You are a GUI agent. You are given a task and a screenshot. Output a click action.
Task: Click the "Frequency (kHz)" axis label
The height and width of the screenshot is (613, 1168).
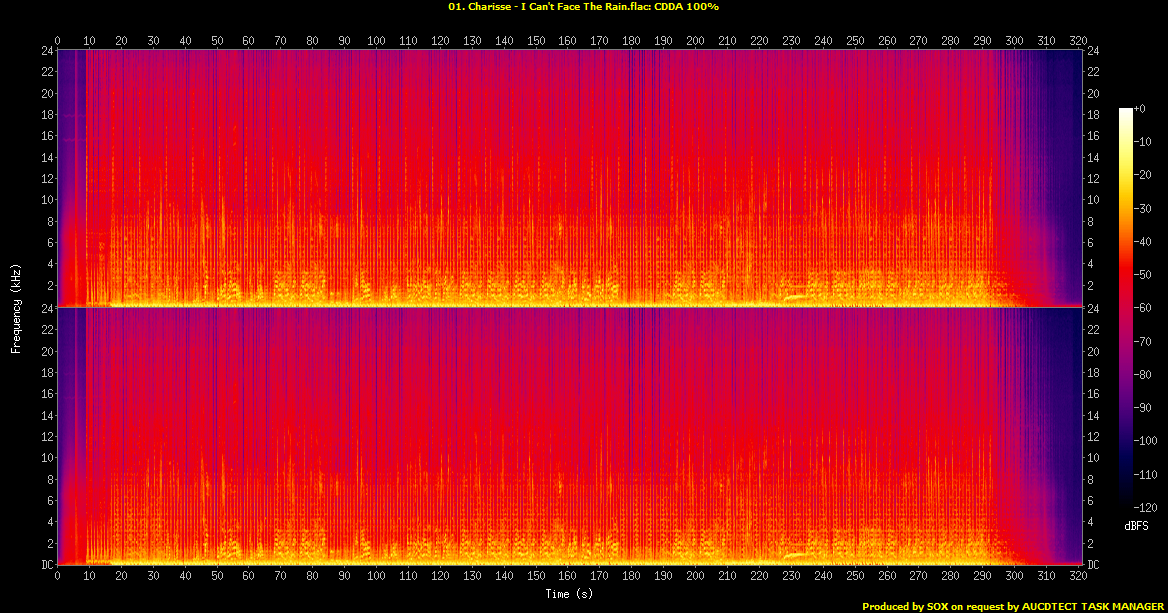(16, 308)
